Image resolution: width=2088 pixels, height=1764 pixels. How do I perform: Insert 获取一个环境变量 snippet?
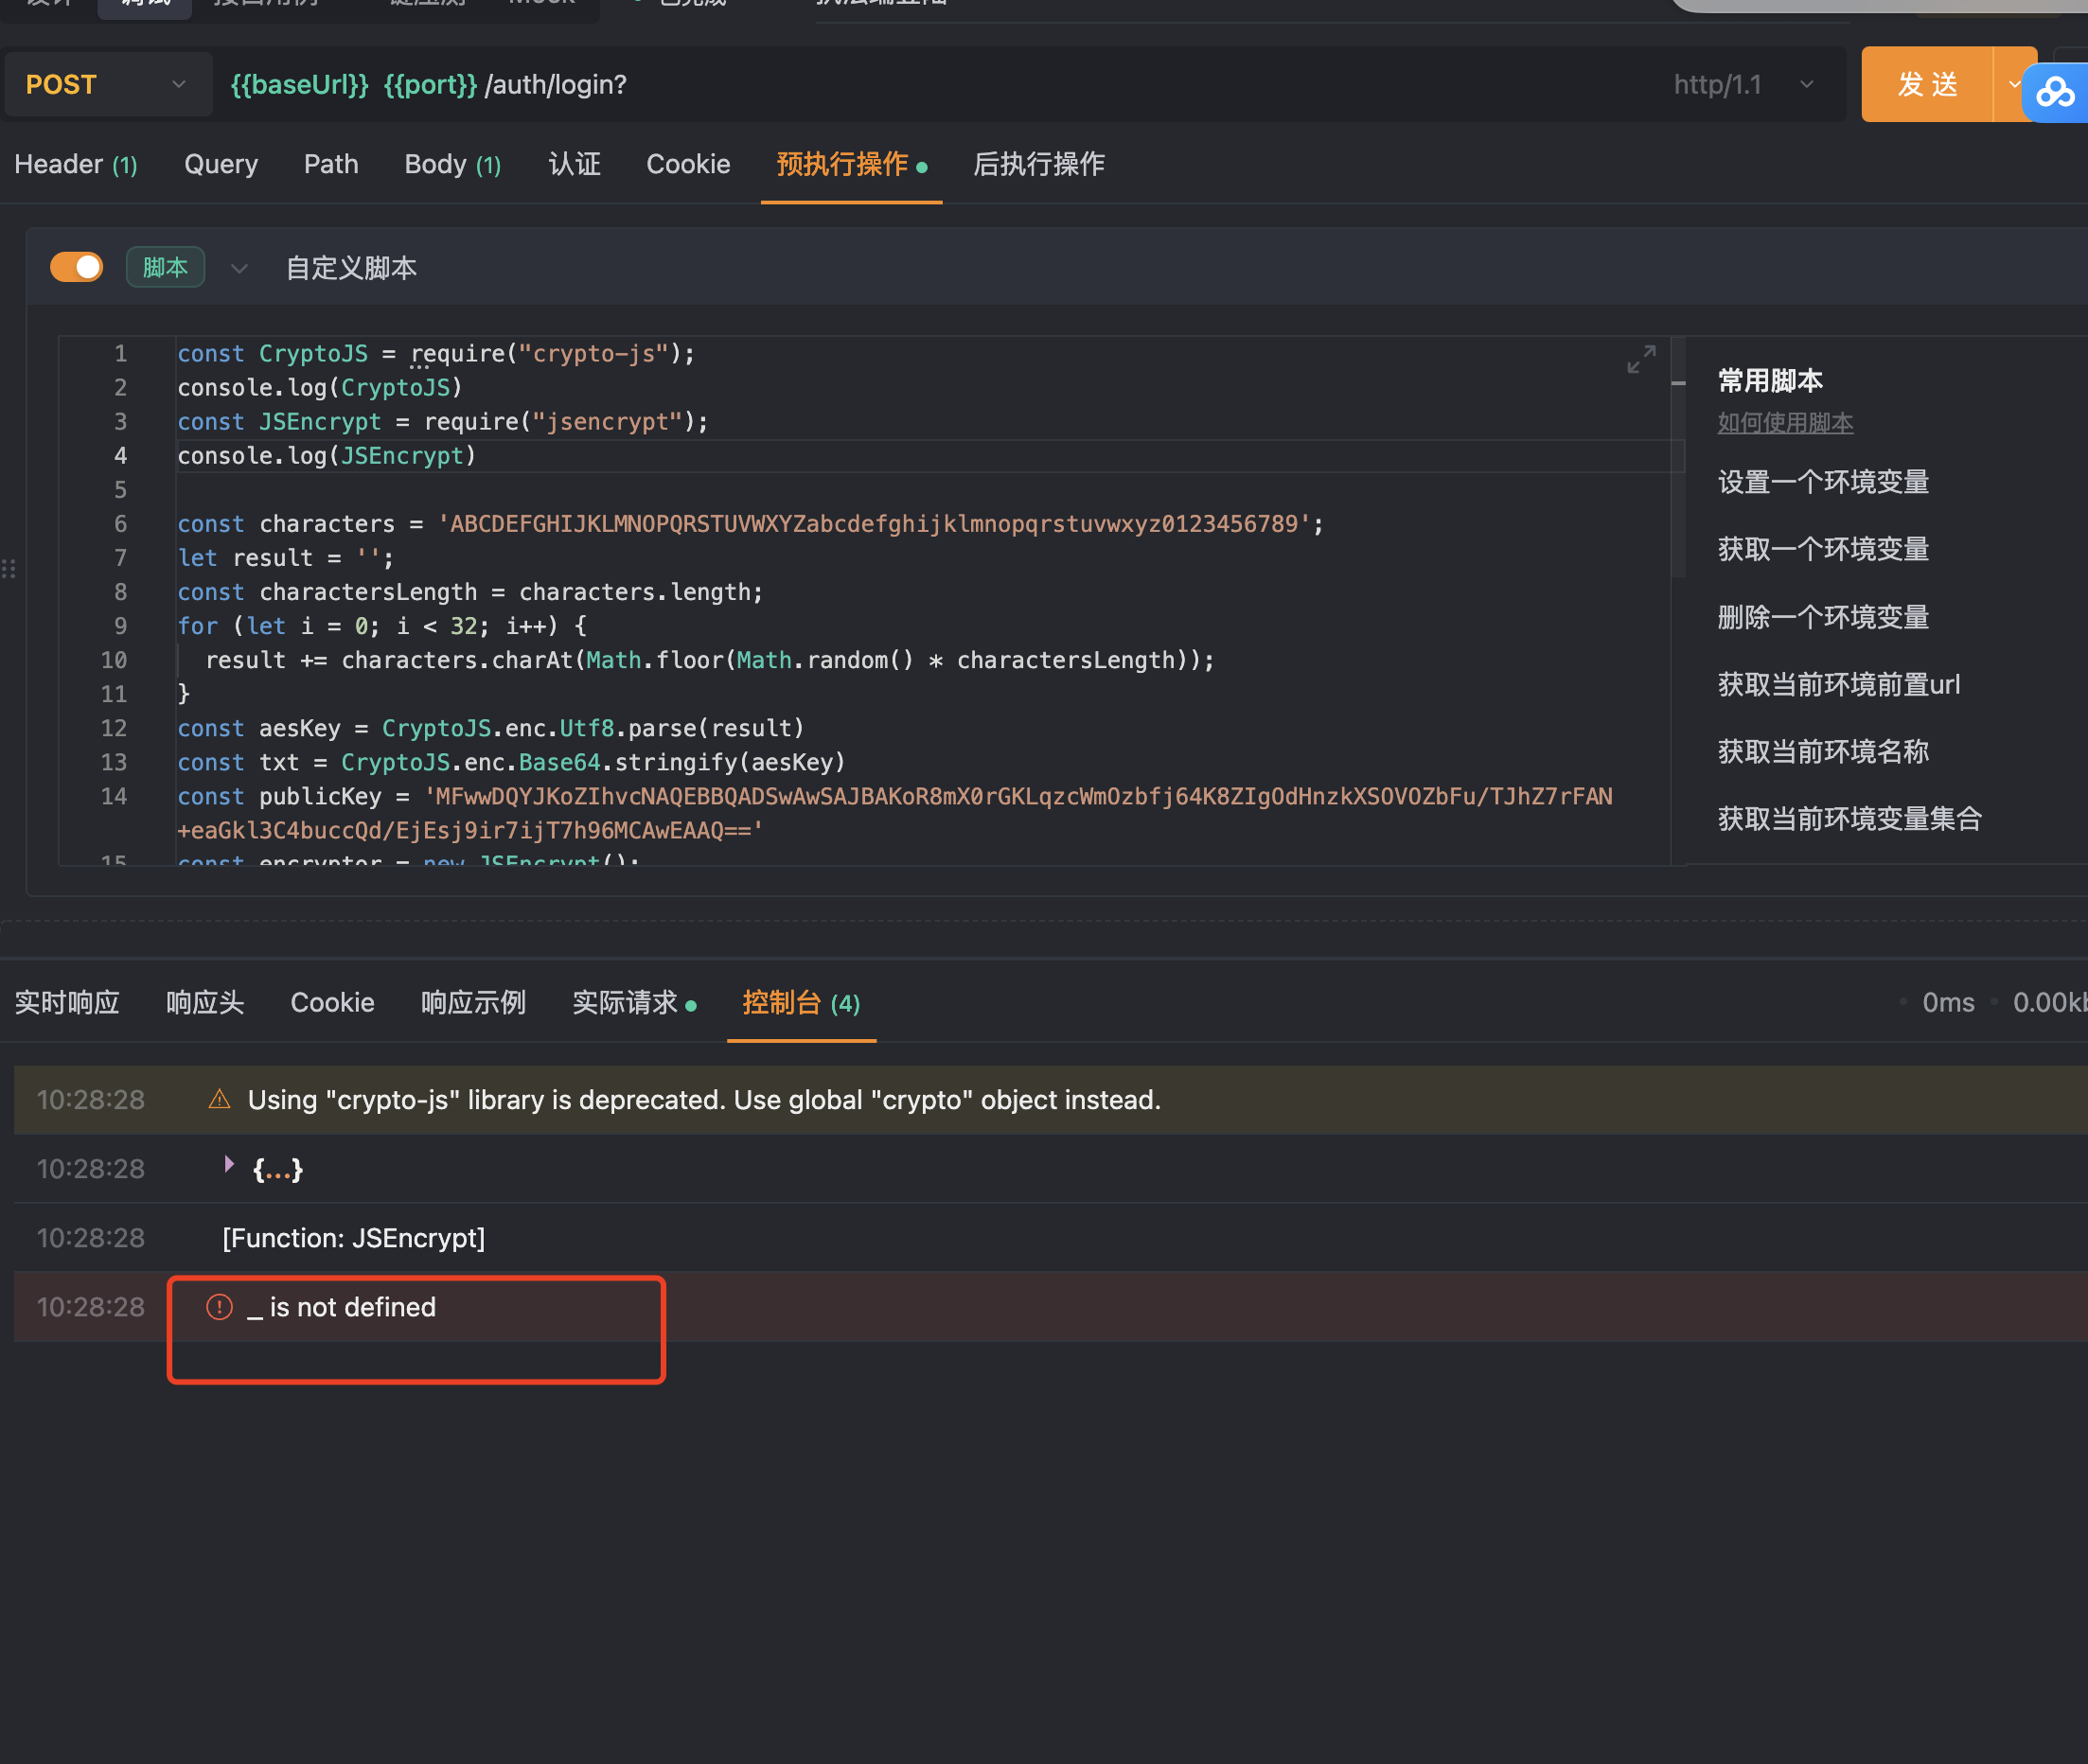[1823, 549]
